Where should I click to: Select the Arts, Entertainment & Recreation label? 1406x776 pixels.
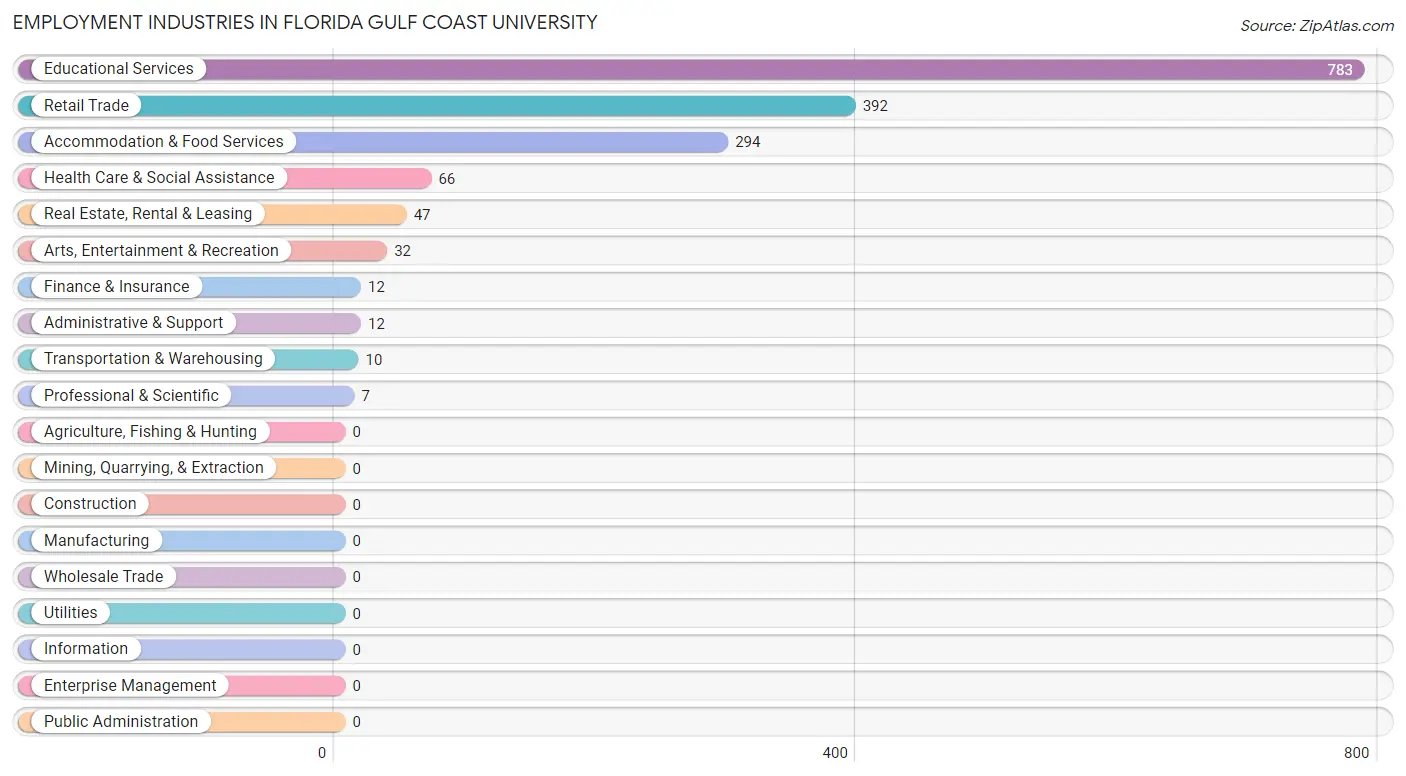click(161, 250)
